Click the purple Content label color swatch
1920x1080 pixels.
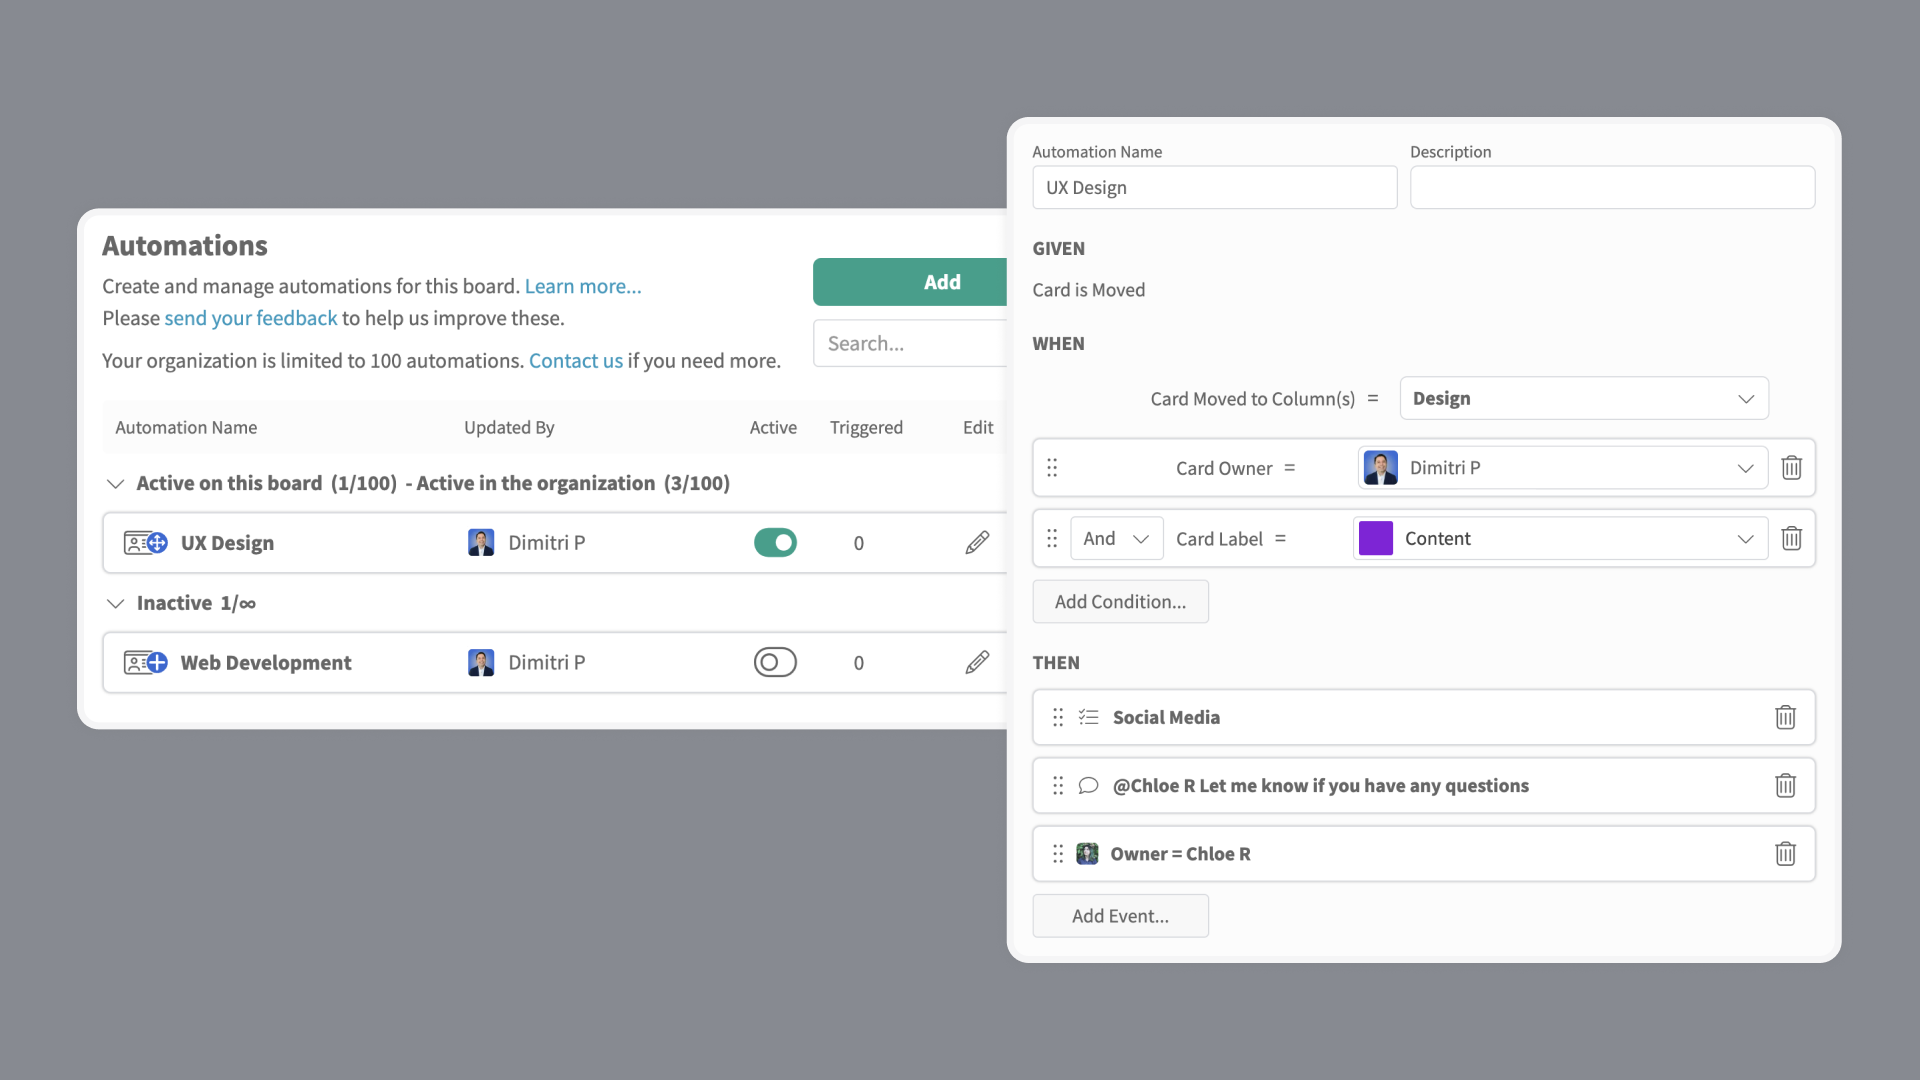click(1376, 538)
